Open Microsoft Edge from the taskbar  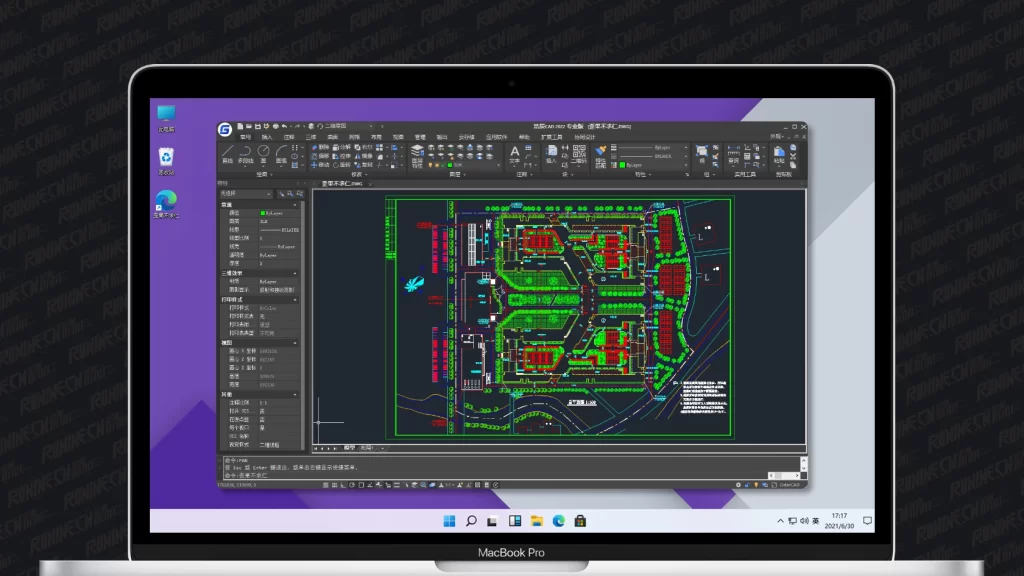(x=559, y=521)
